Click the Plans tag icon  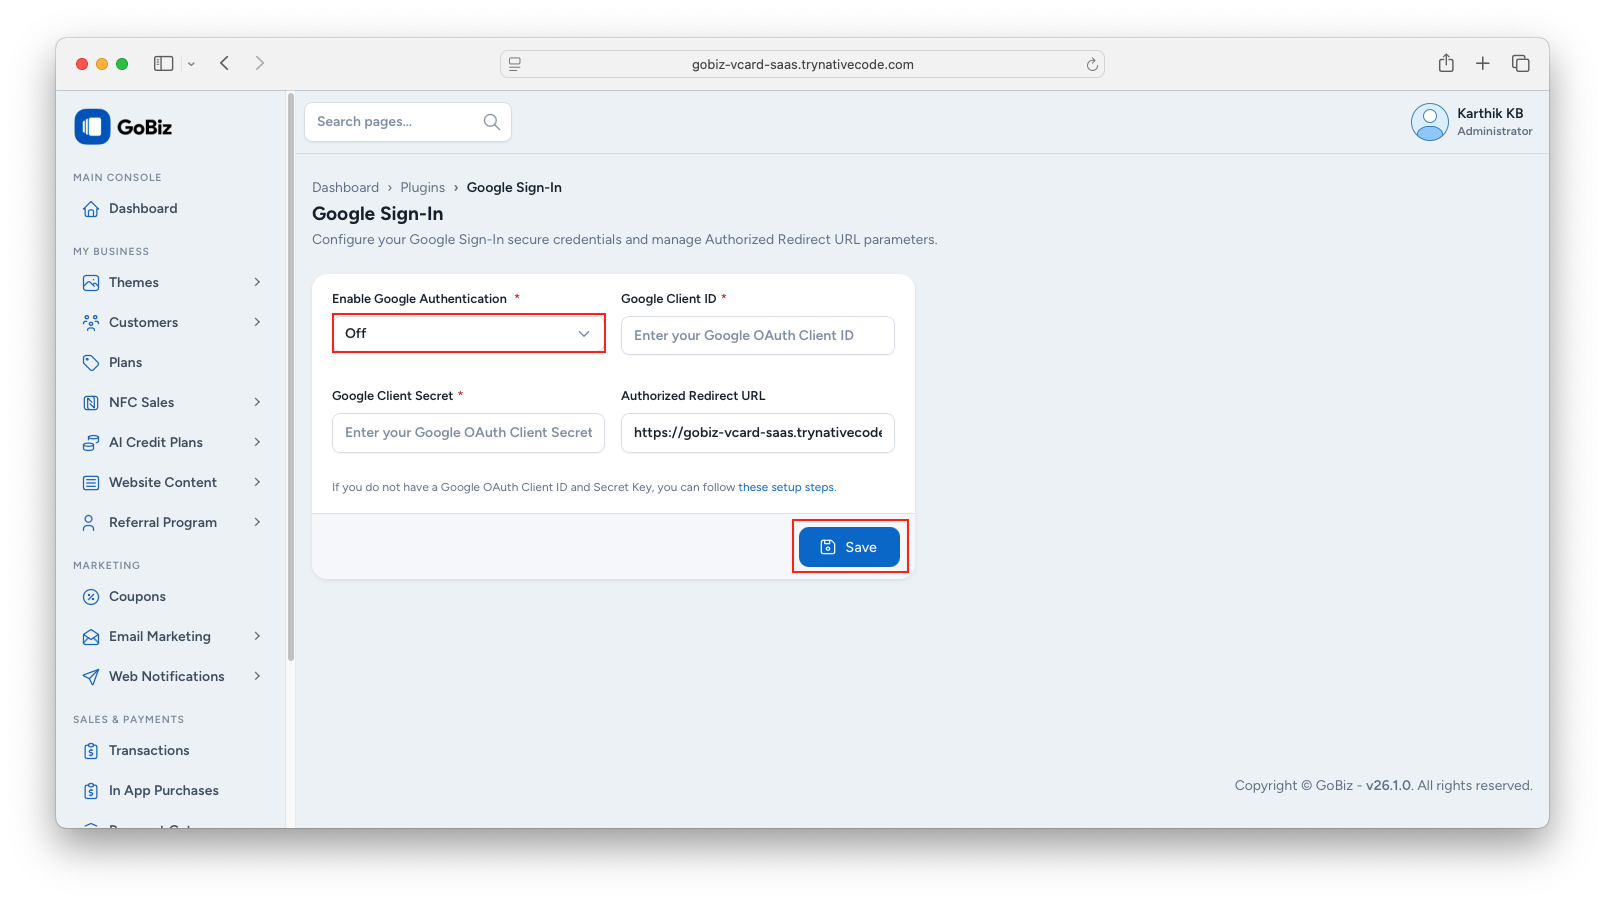(91, 363)
